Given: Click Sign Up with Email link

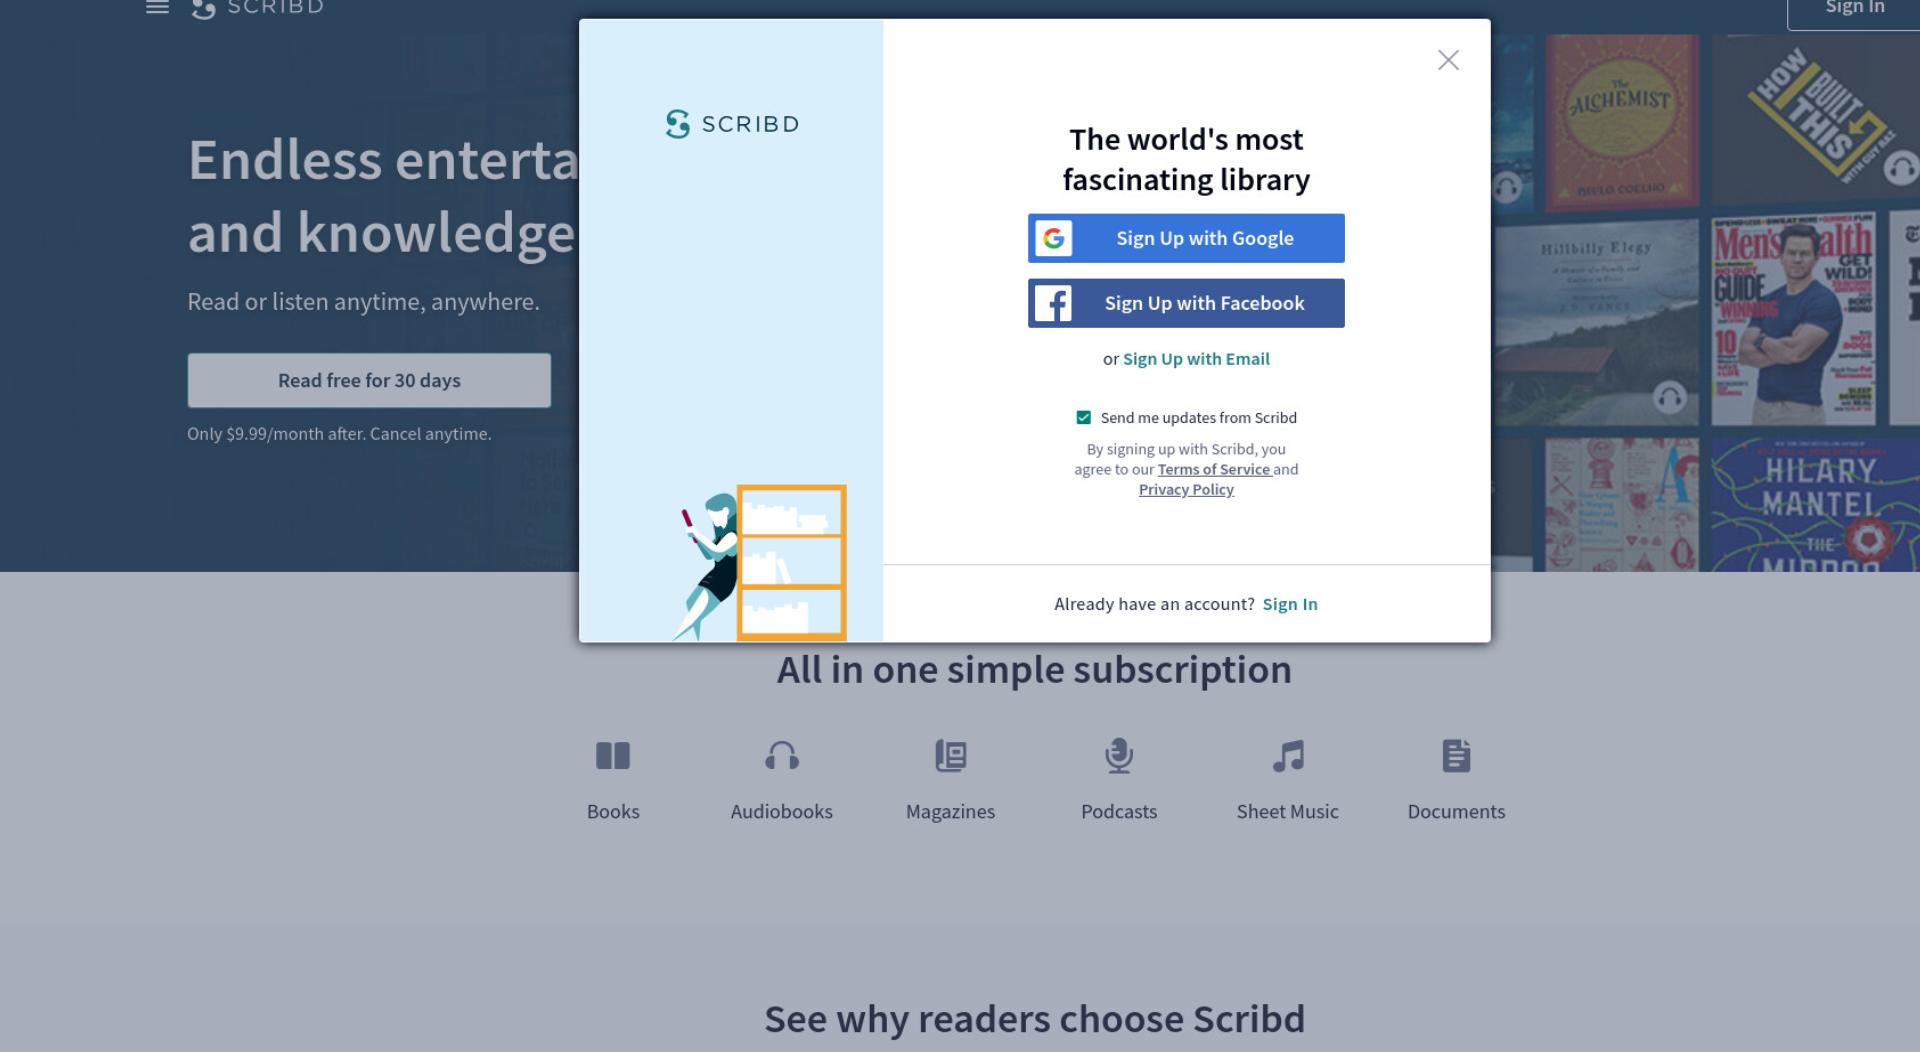Looking at the screenshot, I should pyautogui.click(x=1196, y=359).
